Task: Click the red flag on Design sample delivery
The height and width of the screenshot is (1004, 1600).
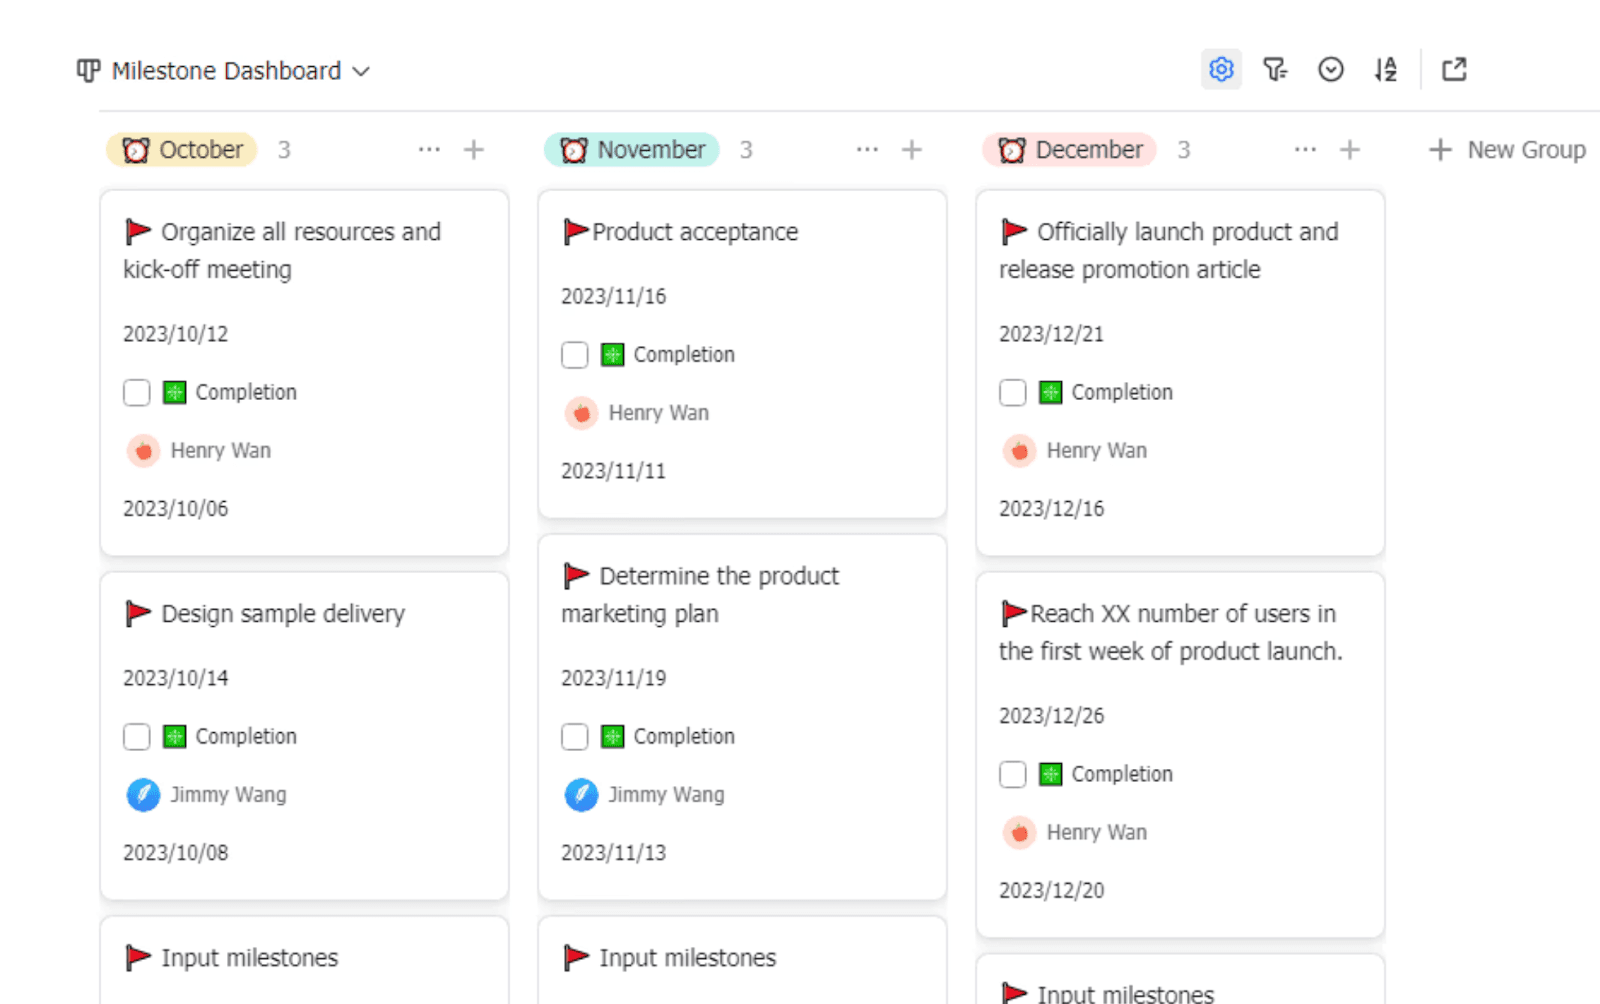Action: point(138,613)
